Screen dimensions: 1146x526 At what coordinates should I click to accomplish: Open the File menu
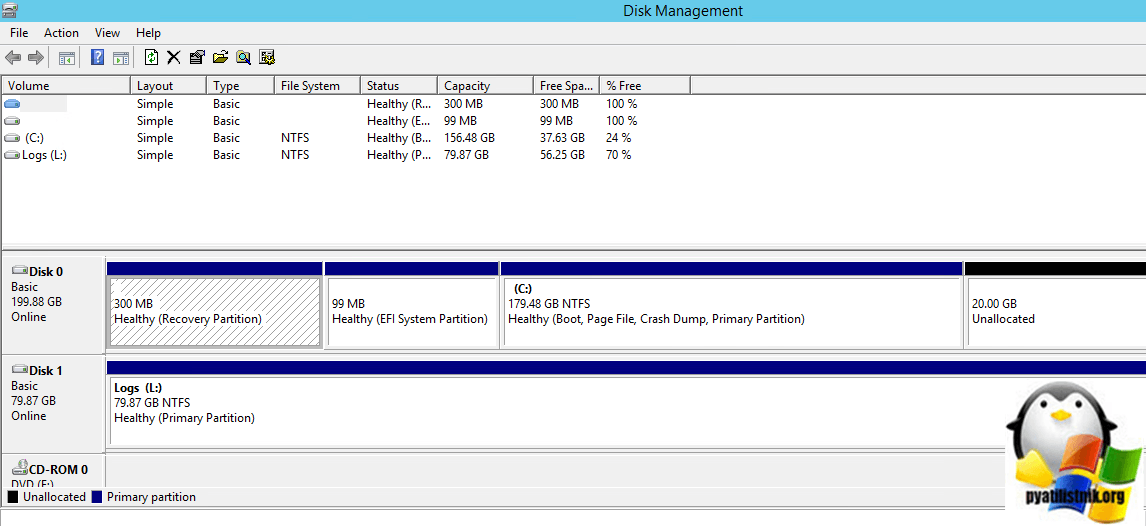tap(19, 33)
